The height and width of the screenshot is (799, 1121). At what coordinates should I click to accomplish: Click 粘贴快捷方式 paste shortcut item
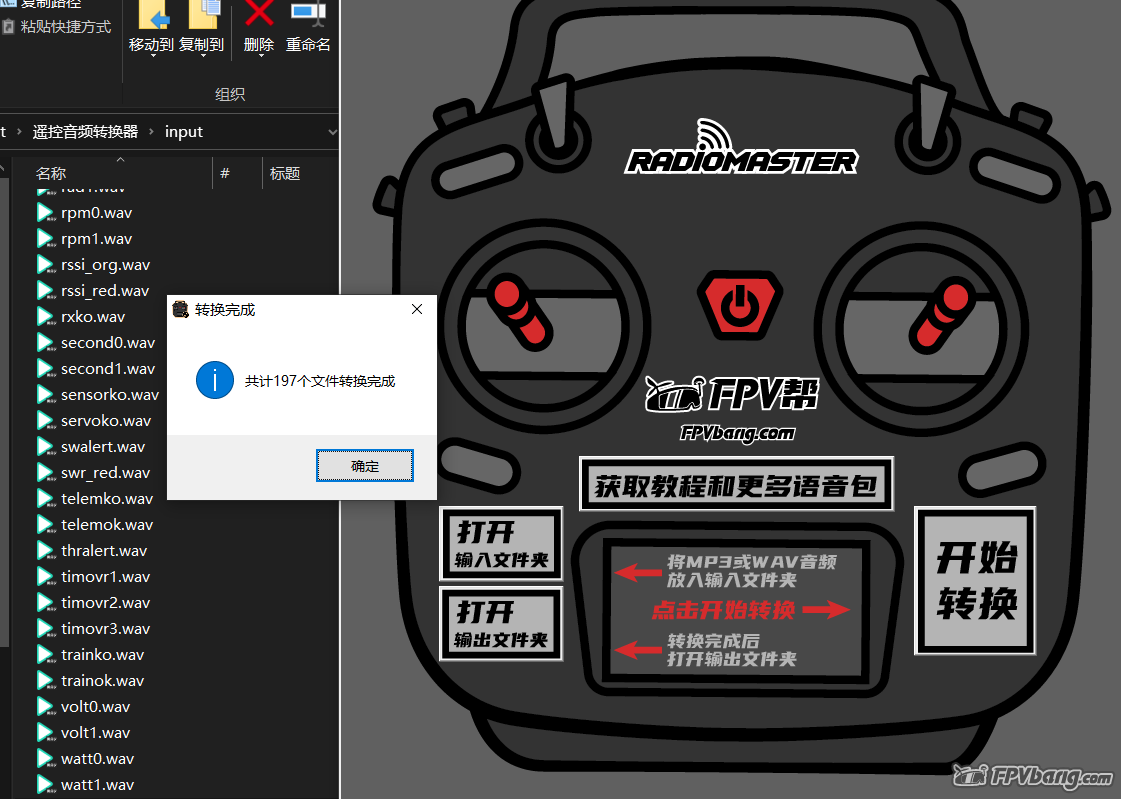point(57,27)
